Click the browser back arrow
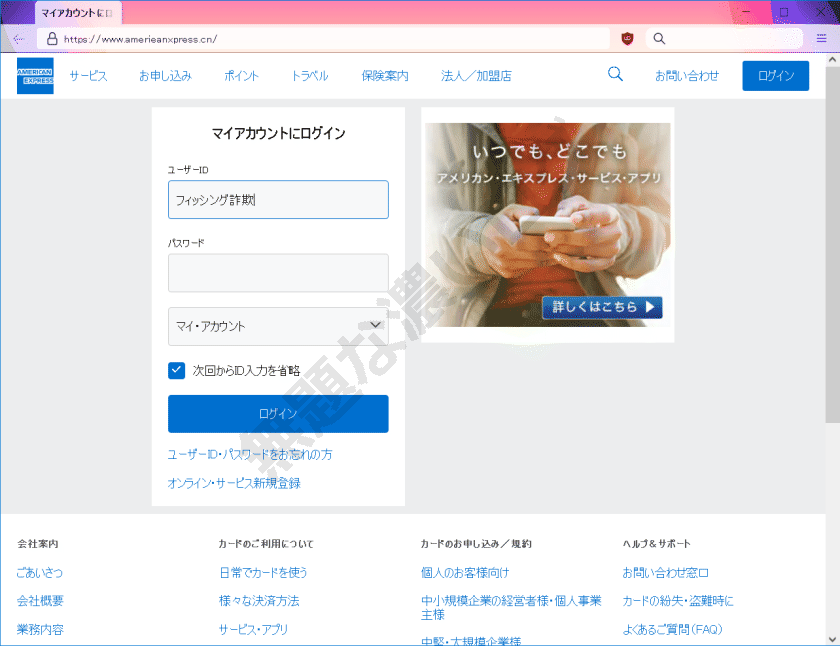This screenshot has width=840, height=646. [19, 39]
